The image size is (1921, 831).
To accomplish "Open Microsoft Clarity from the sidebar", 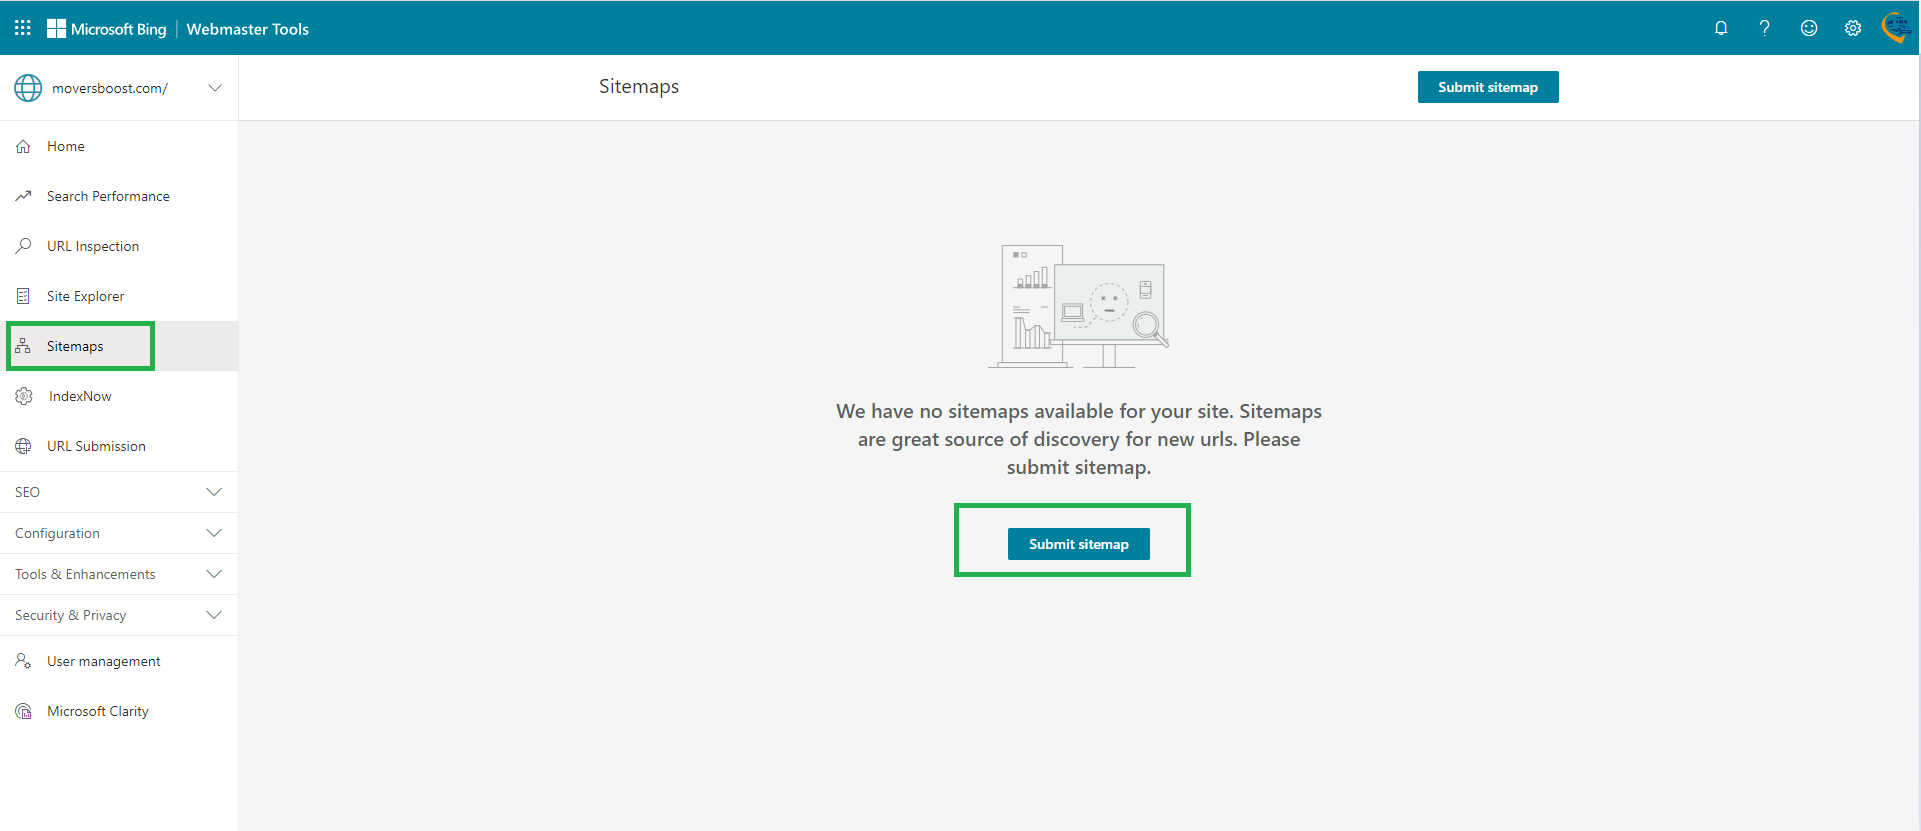I will pos(98,711).
